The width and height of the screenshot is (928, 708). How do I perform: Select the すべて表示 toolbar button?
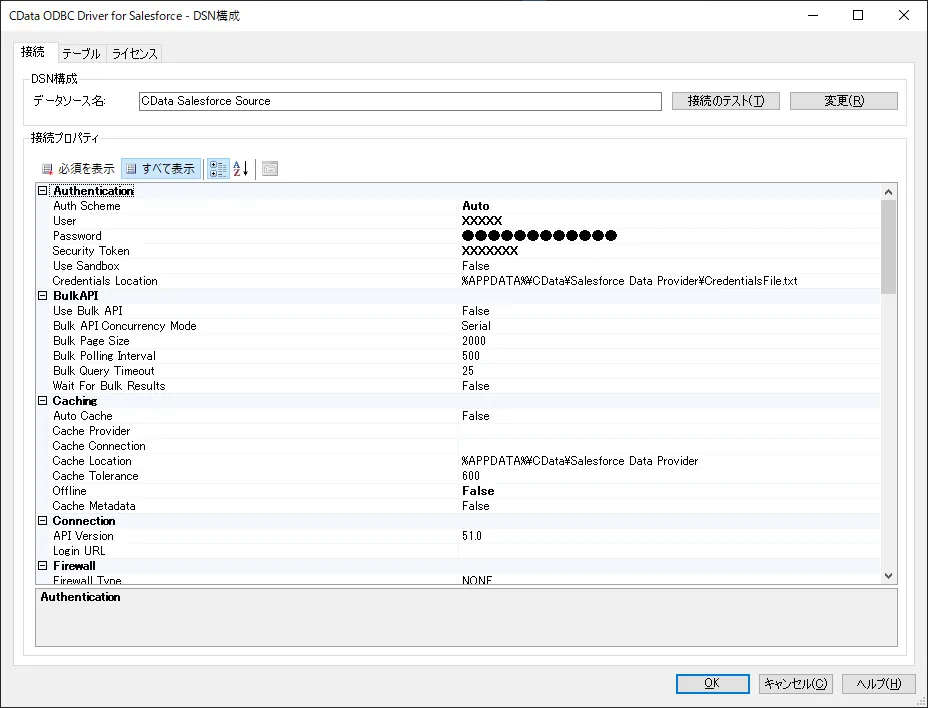(x=161, y=169)
